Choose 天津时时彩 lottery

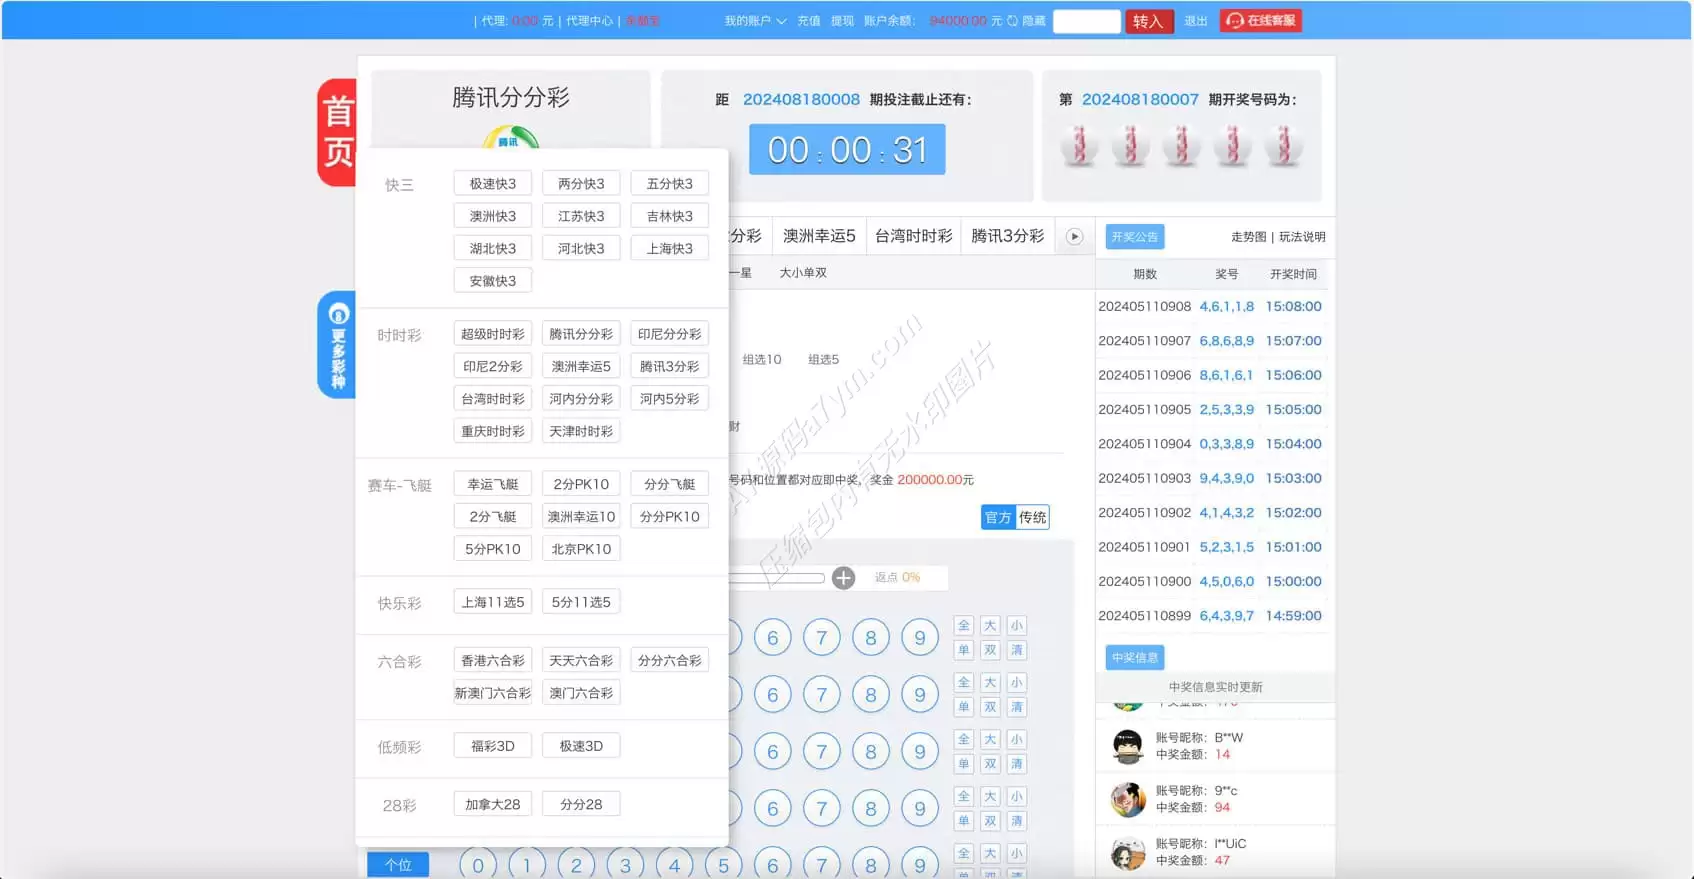point(581,431)
